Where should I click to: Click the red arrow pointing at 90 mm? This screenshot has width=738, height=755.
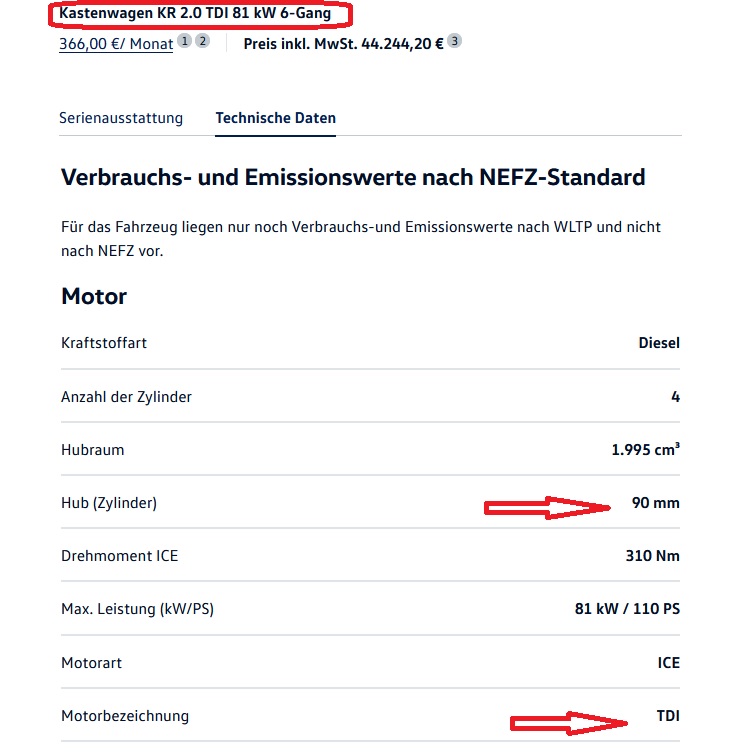[x=547, y=508]
